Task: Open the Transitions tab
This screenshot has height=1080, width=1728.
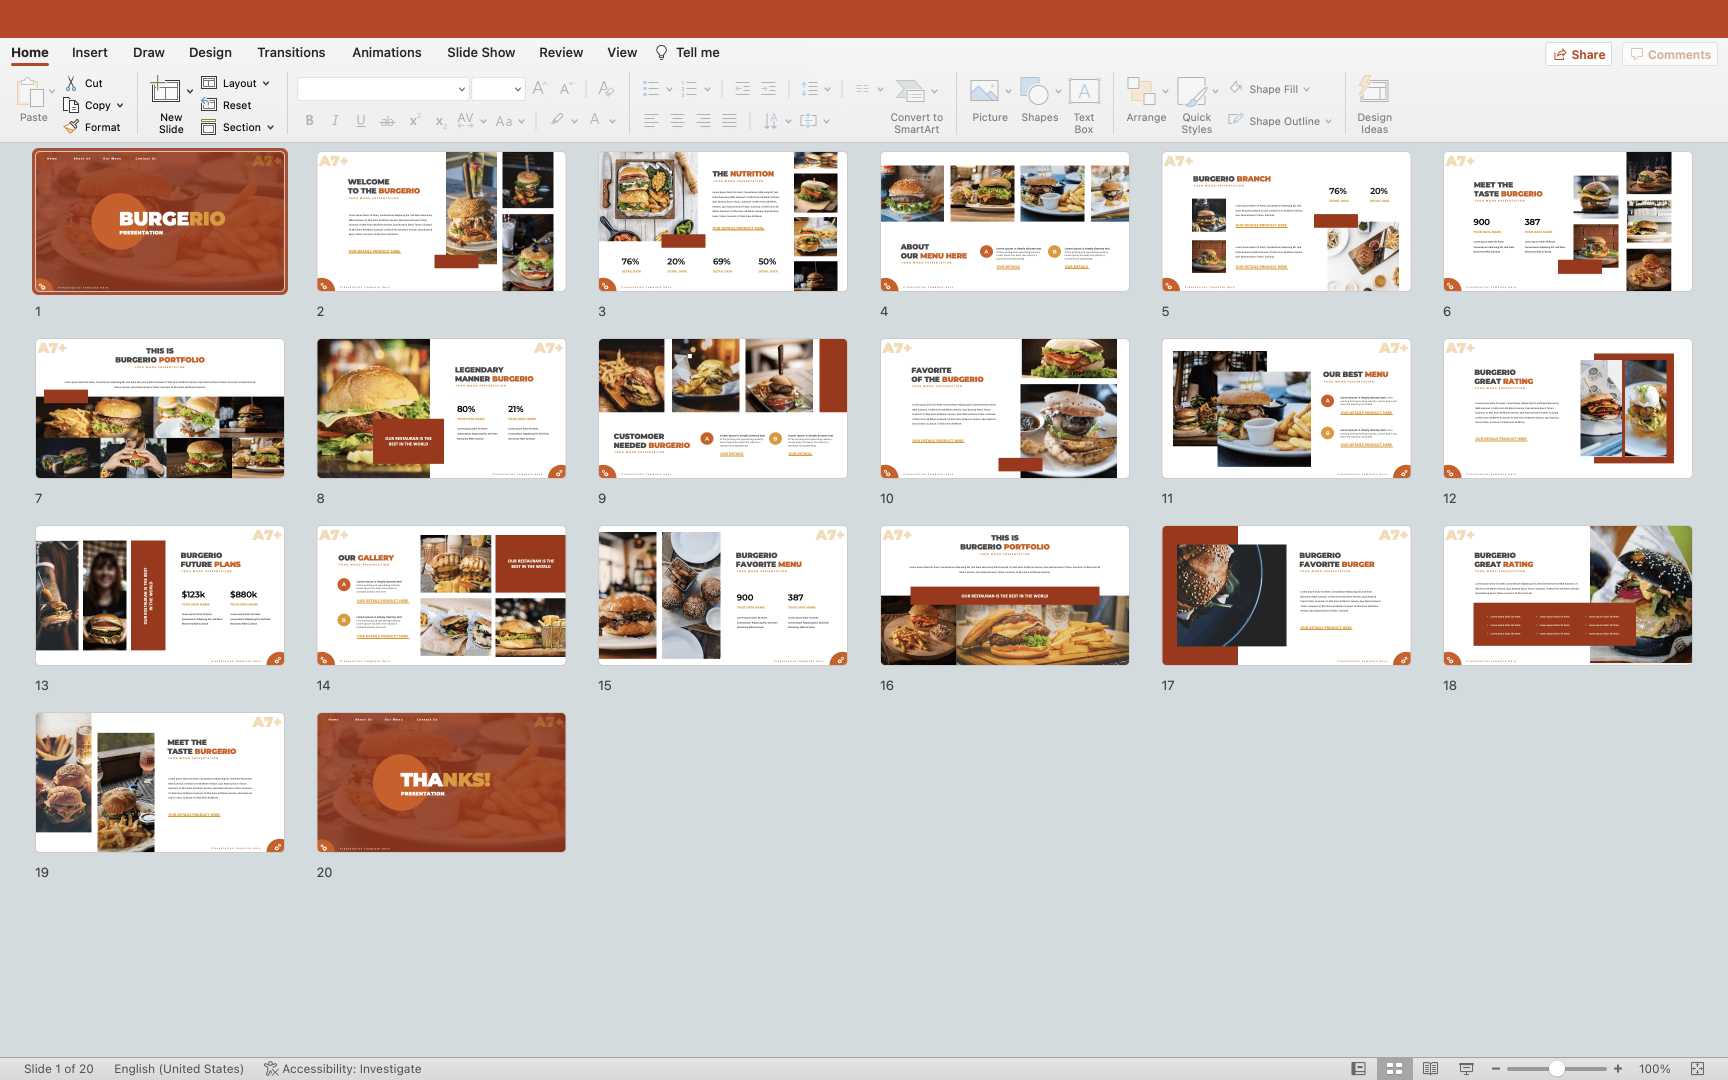Action: pyautogui.click(x=291, y=53)
